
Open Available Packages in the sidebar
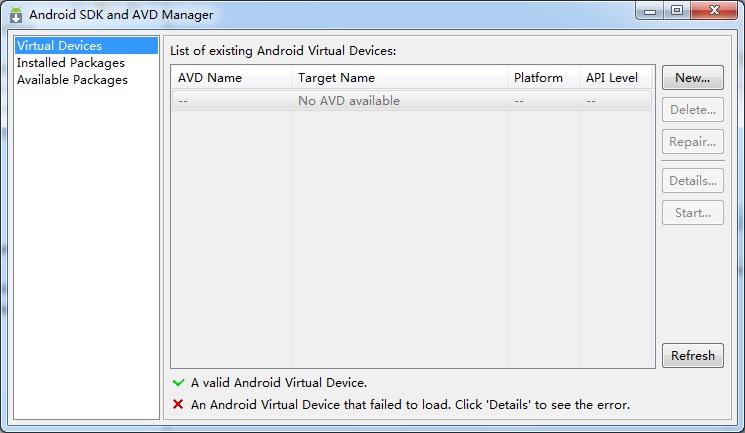coord(72,80)
